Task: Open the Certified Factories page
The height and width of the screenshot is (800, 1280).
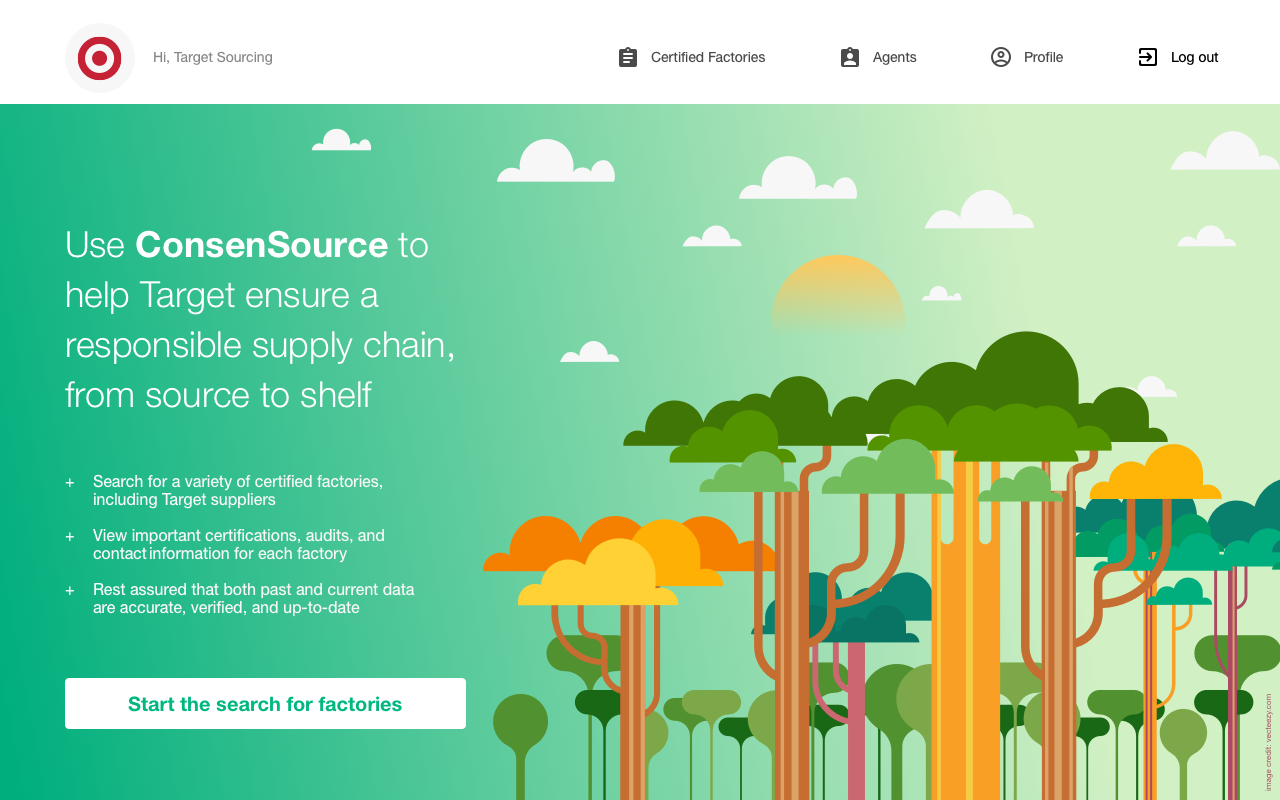Action: pyautogui.click(x=708, y=57)
